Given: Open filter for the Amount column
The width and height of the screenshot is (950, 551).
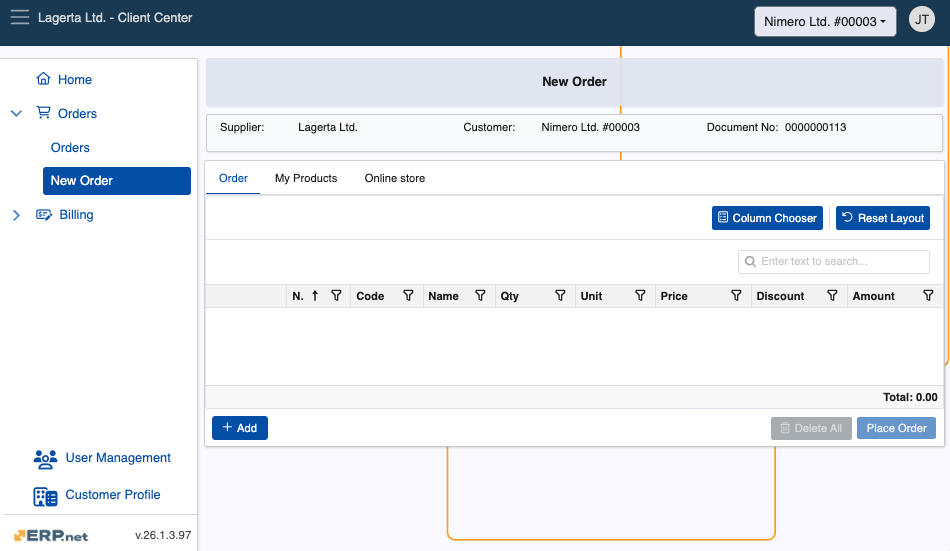Looking at the screenshot, I should (928, 296).
